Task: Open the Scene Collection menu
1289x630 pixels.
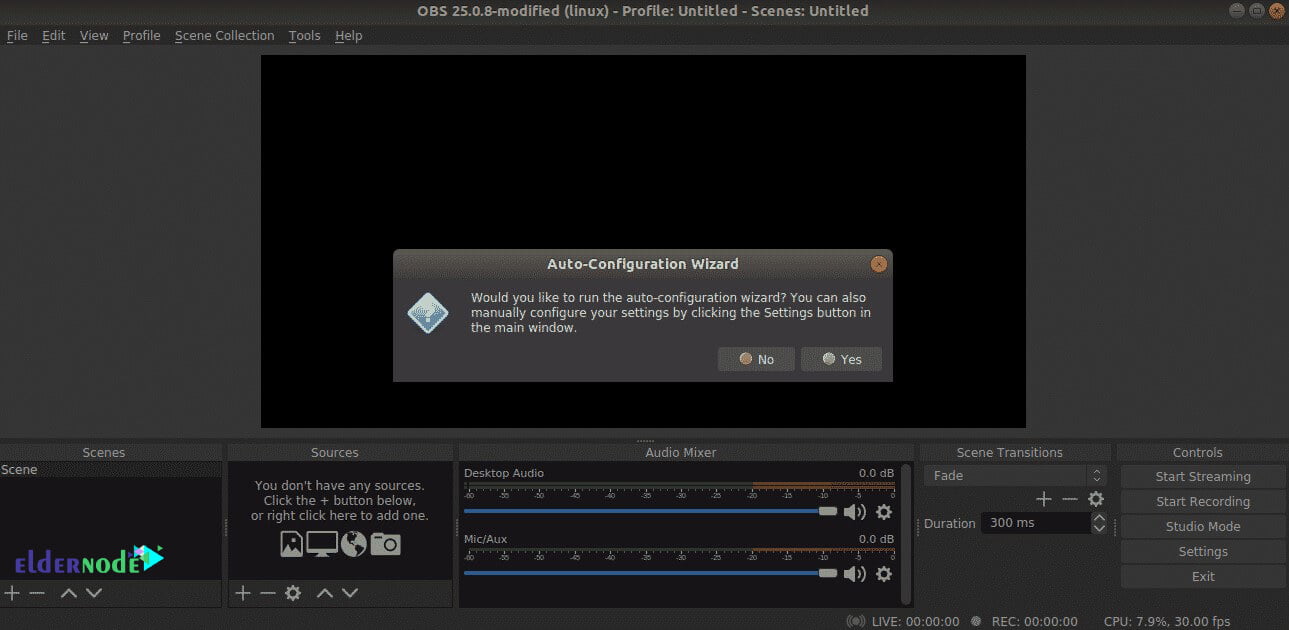Action: [x=224, y=36]
